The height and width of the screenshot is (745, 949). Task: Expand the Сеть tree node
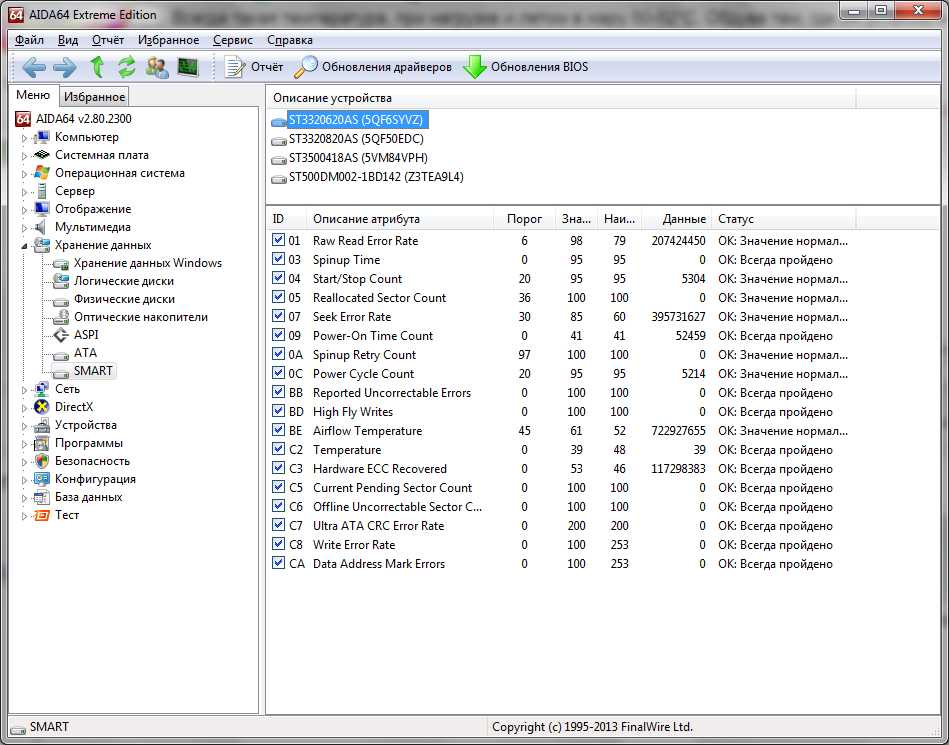25,389
